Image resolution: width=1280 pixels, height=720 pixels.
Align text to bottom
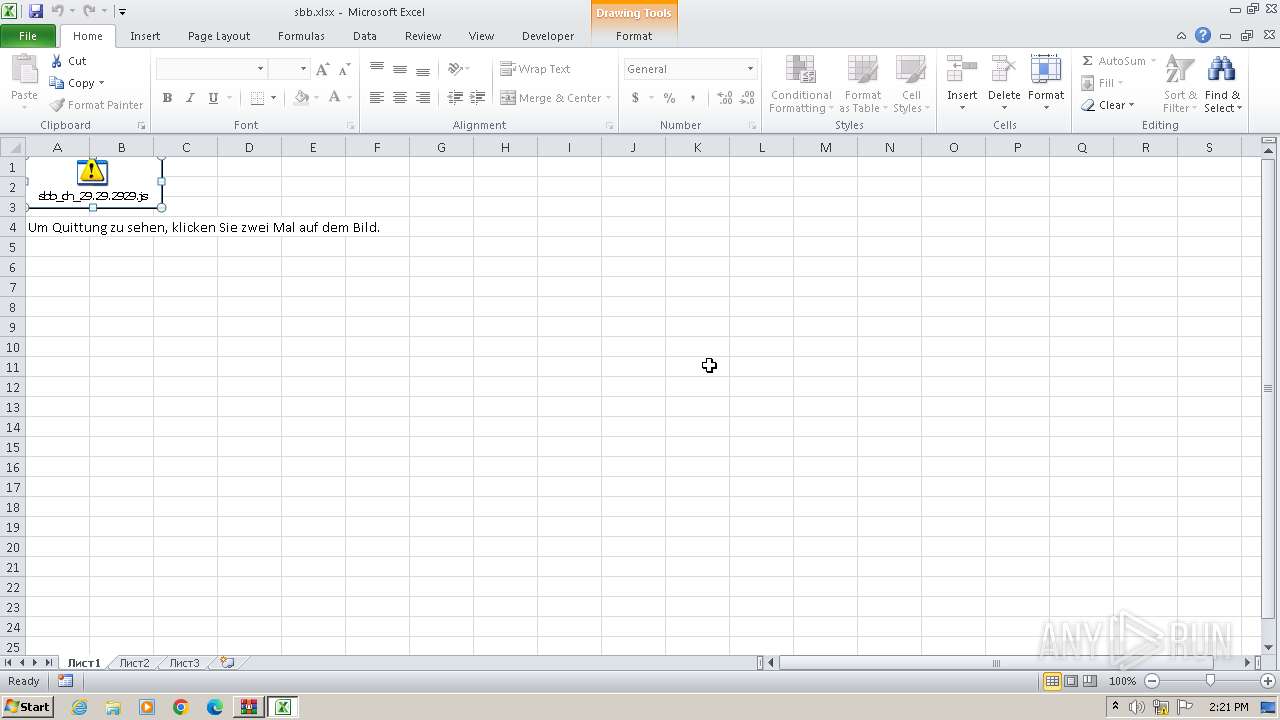click(x=423, y=69)
